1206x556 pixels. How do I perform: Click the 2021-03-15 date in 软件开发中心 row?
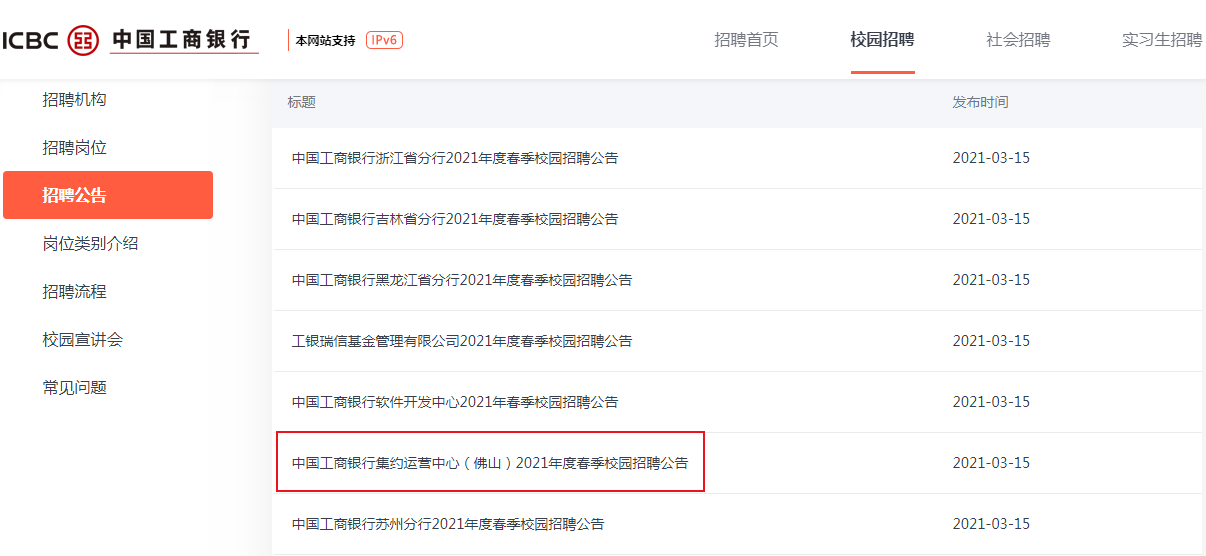click(x=991, y=402)
